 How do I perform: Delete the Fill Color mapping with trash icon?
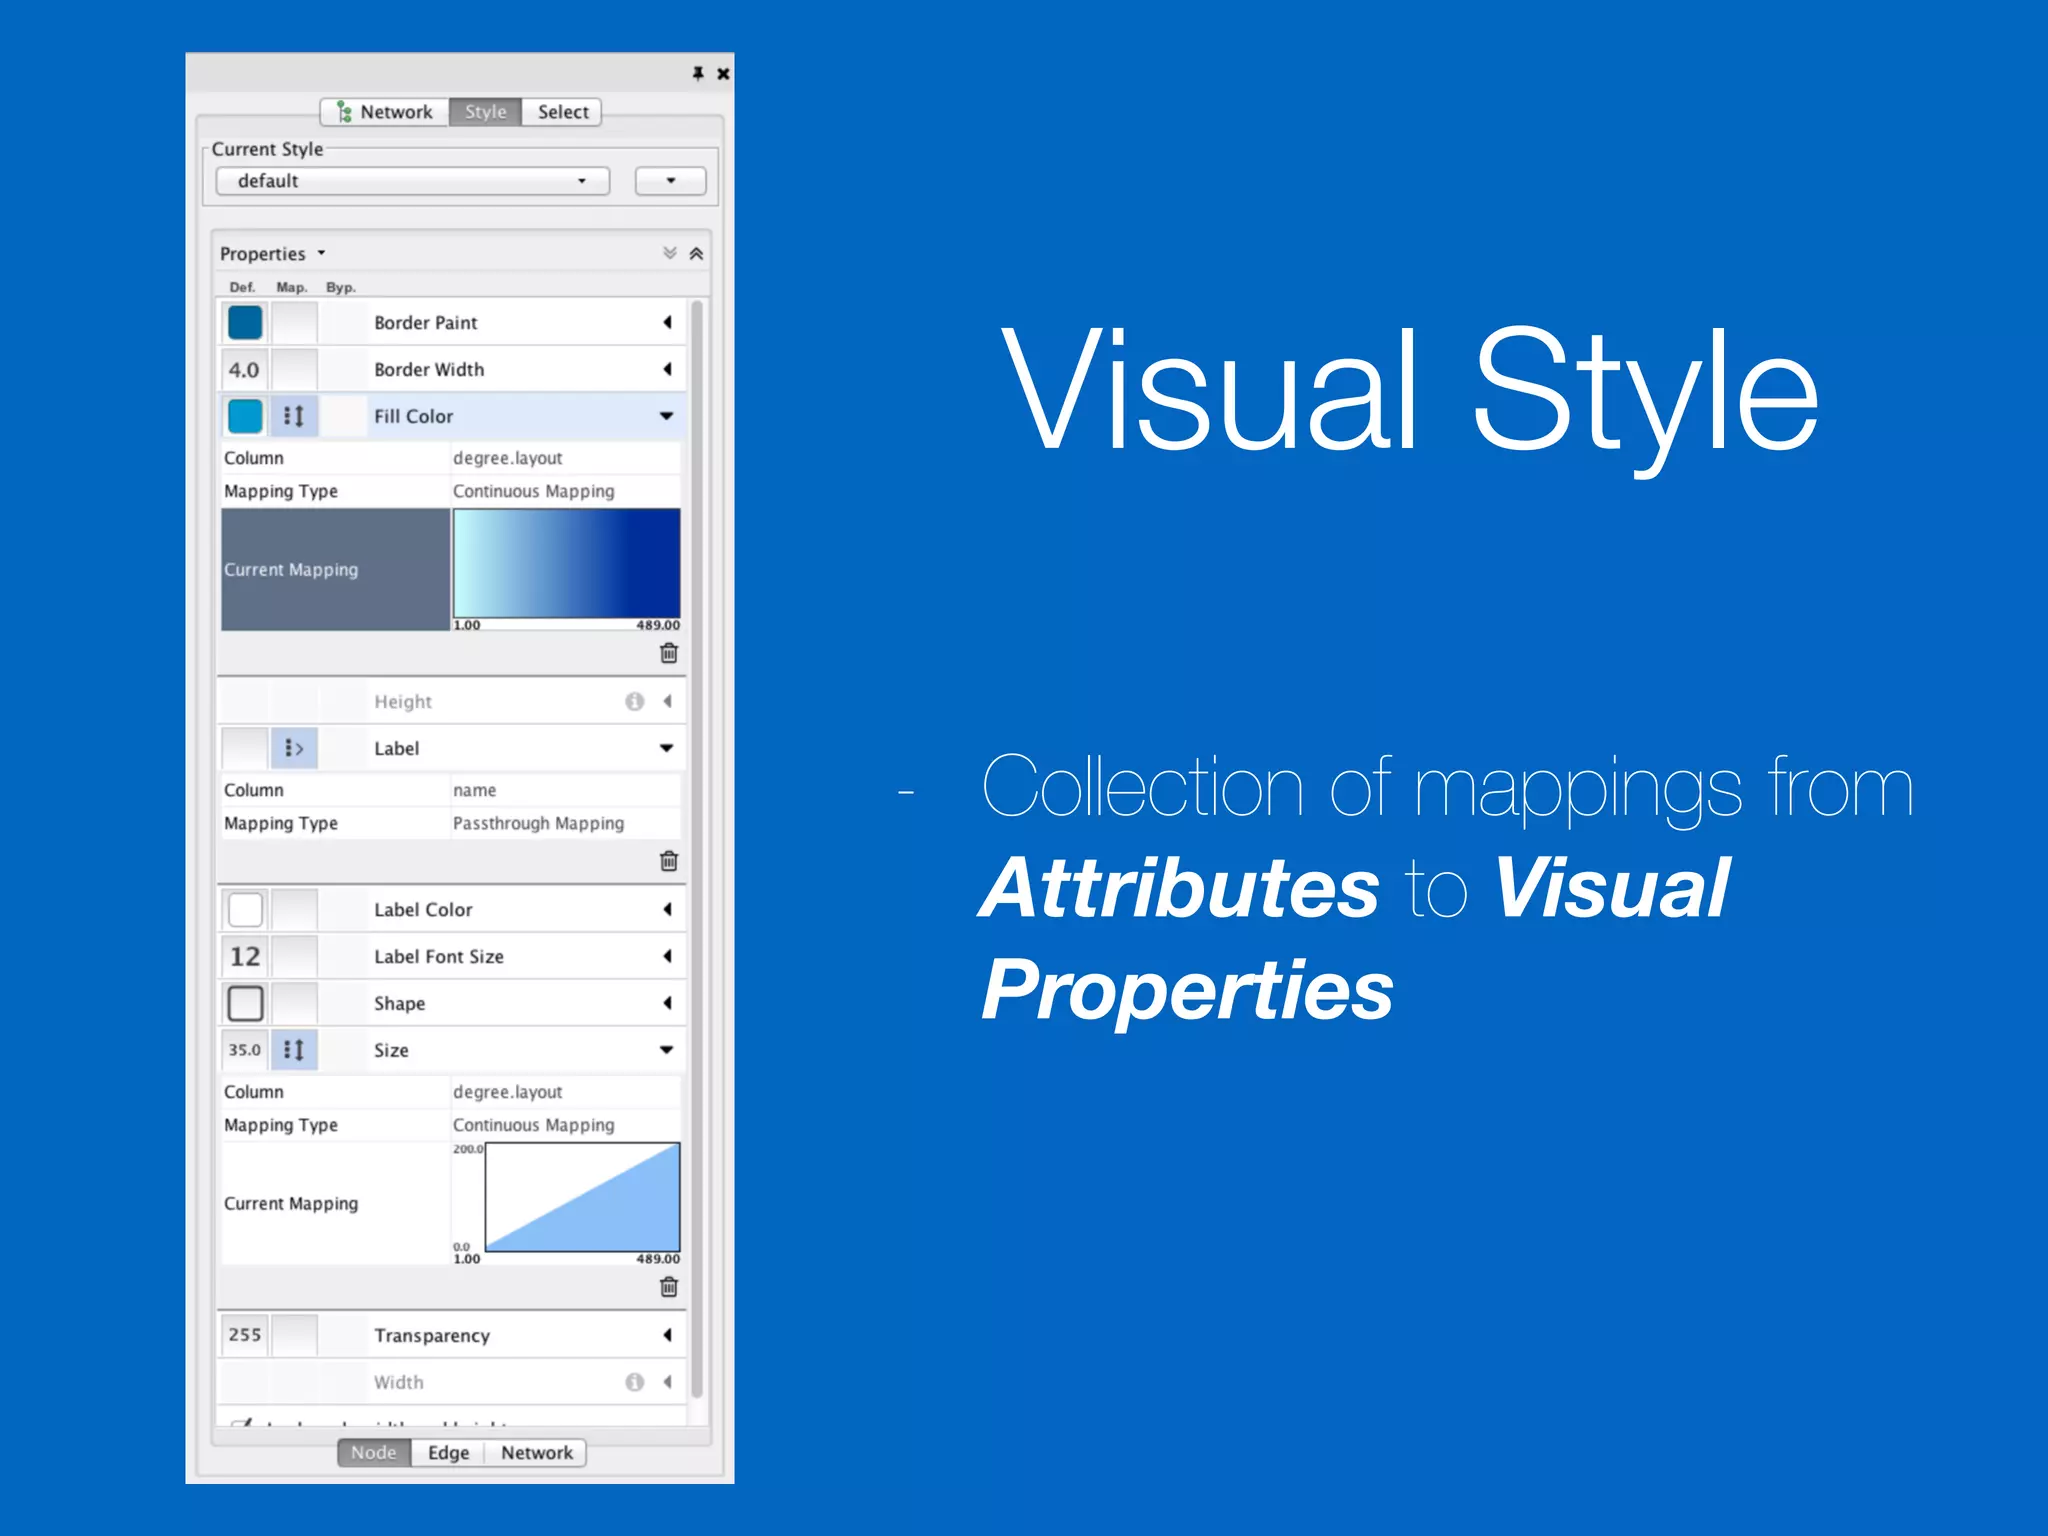[x=669, y=653]
